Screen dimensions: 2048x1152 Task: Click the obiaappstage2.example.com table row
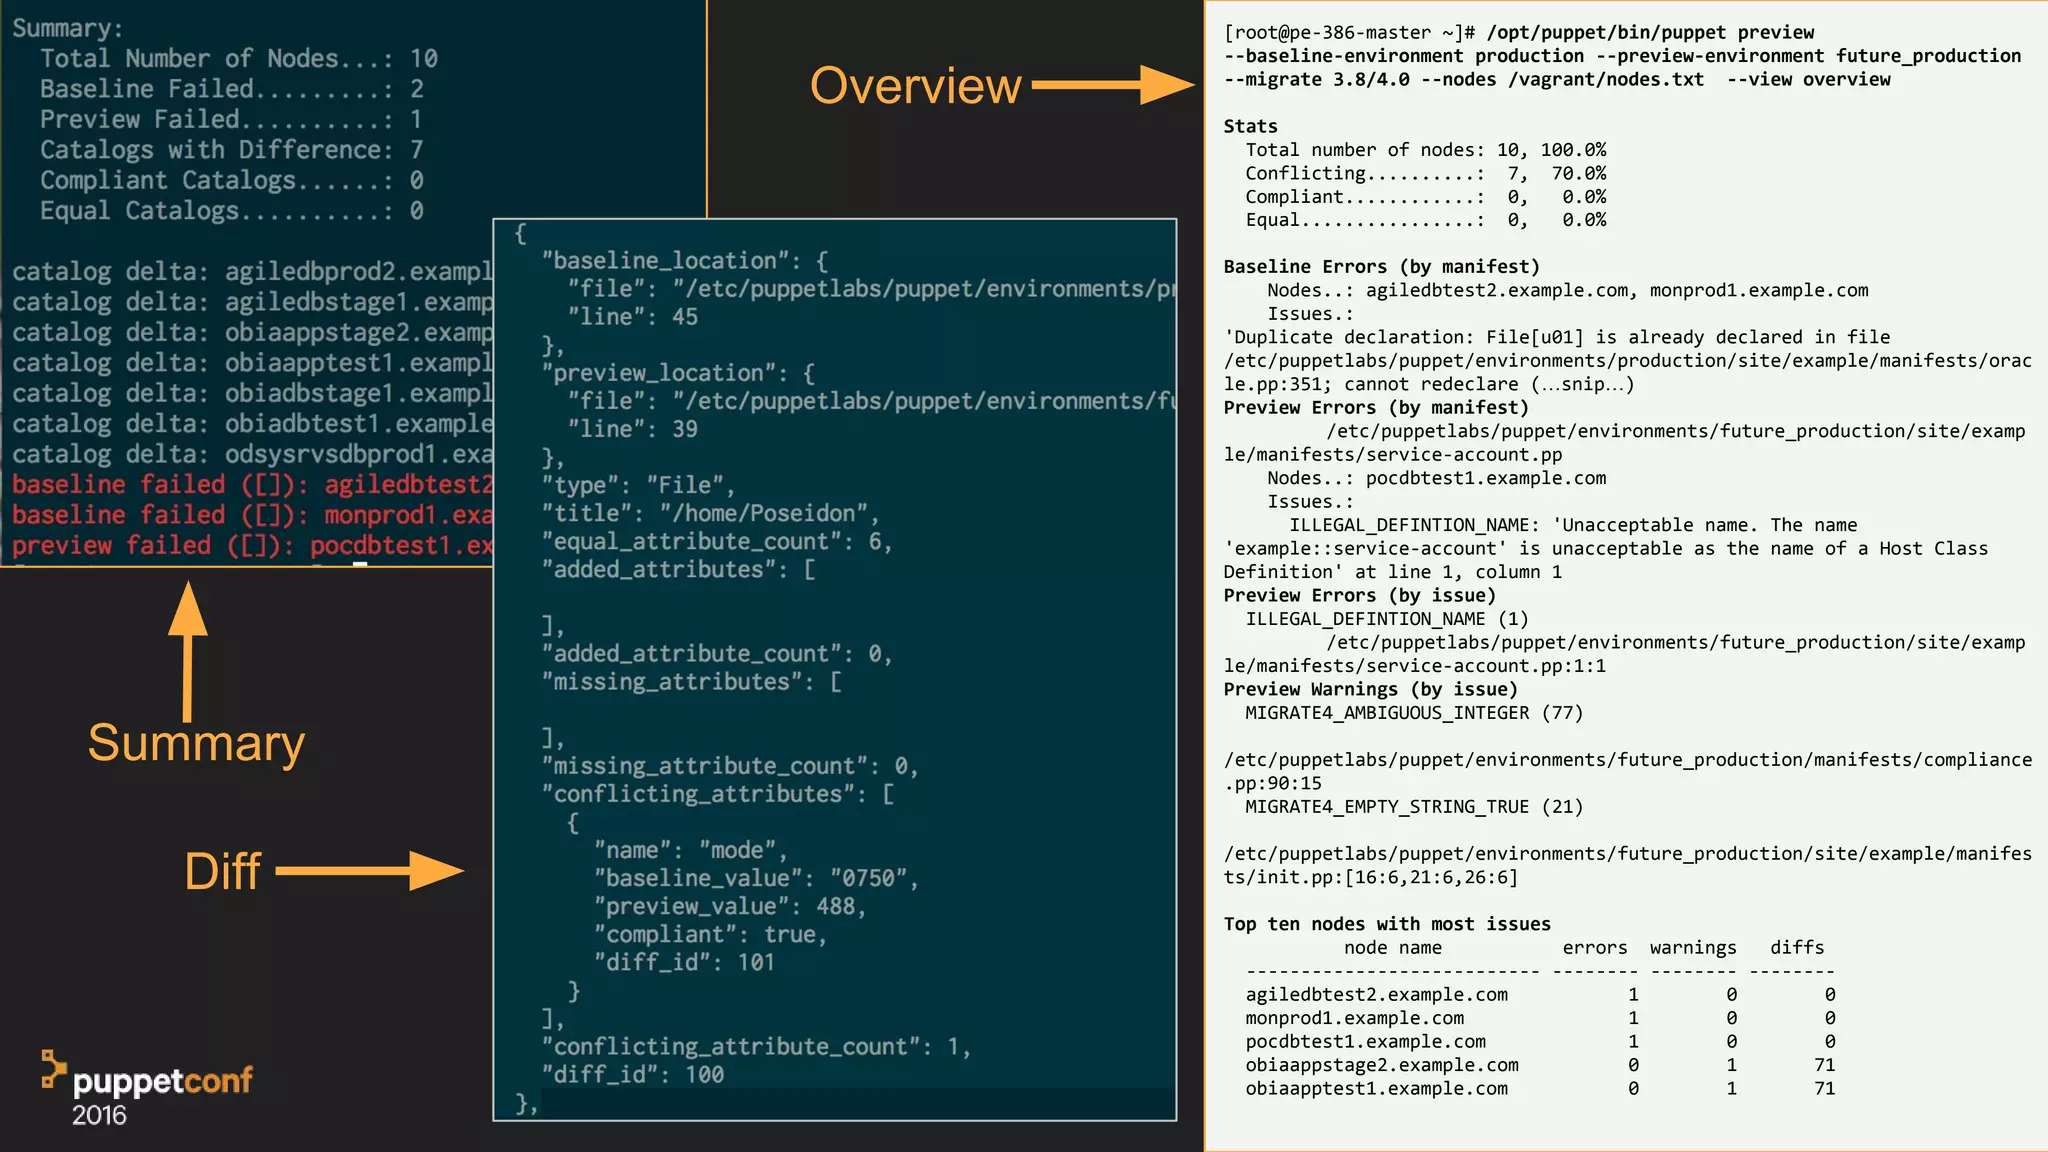pyautogui.click(x=1541, y=1065)
